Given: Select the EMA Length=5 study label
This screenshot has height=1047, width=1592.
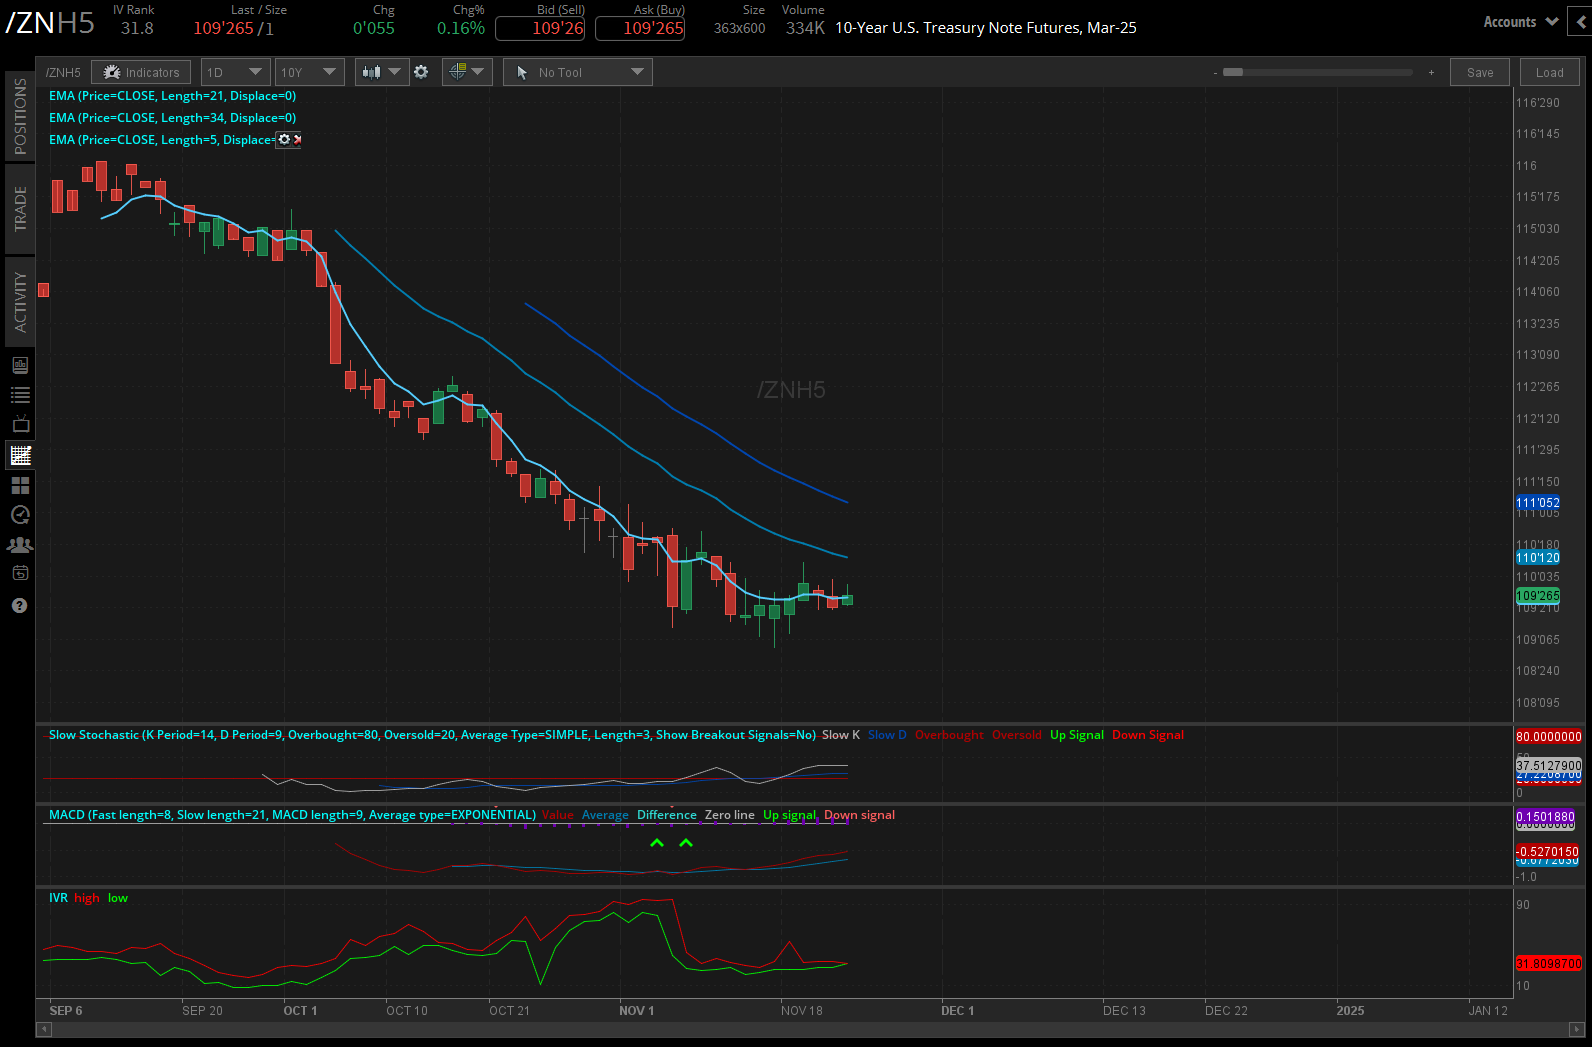Looking at the screenshot, I should 162,140.
